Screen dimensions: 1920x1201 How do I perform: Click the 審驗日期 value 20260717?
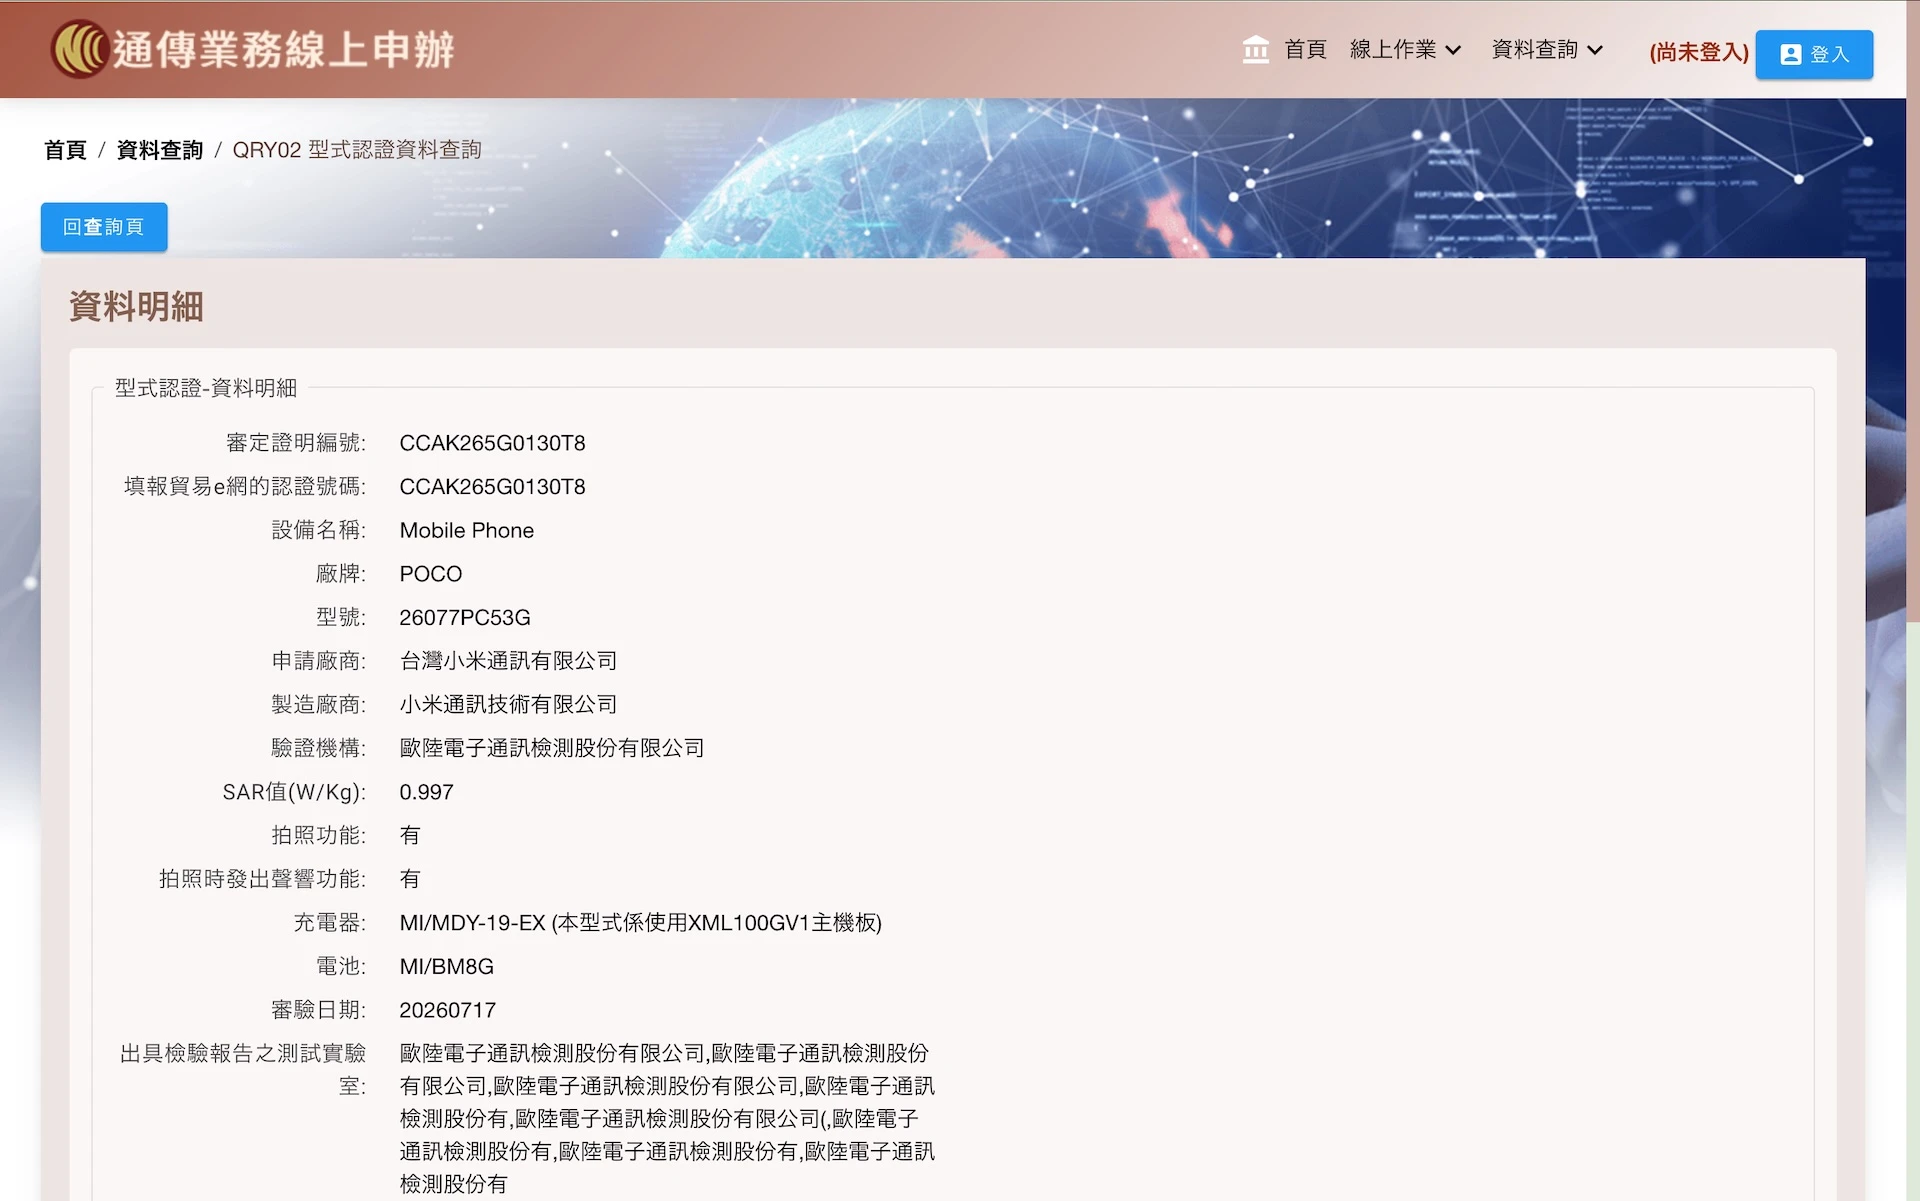point(447,1010)
